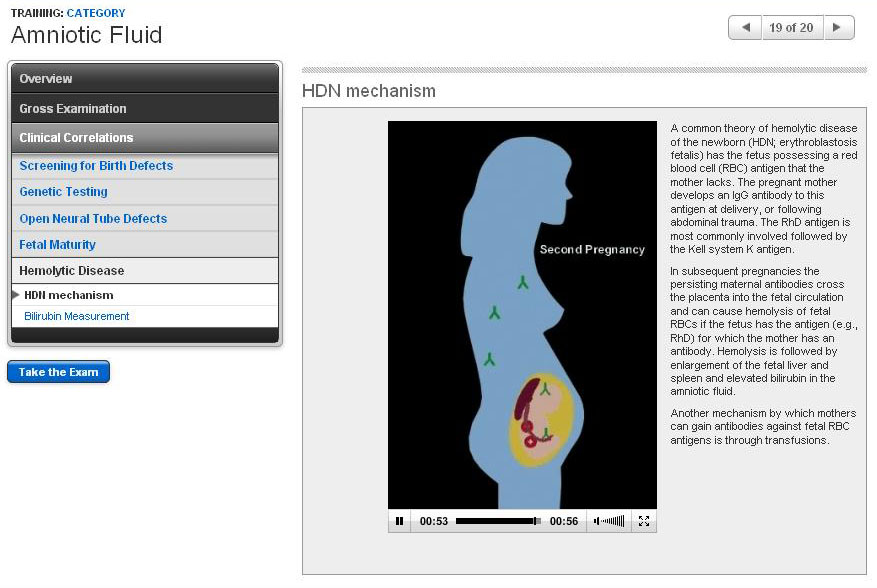
Task: Go to the next page arrow
Action: [x=838, y=28]
